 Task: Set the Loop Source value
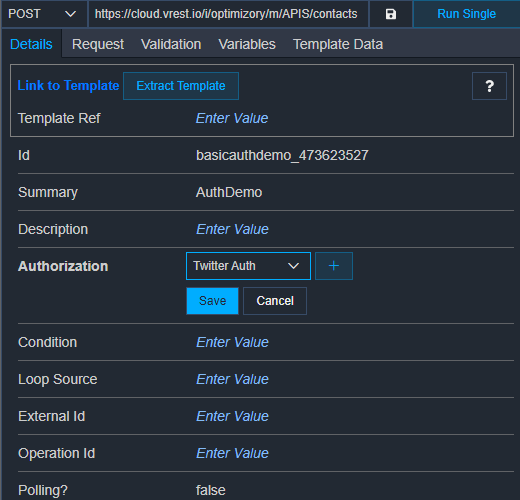pos(232,379)
